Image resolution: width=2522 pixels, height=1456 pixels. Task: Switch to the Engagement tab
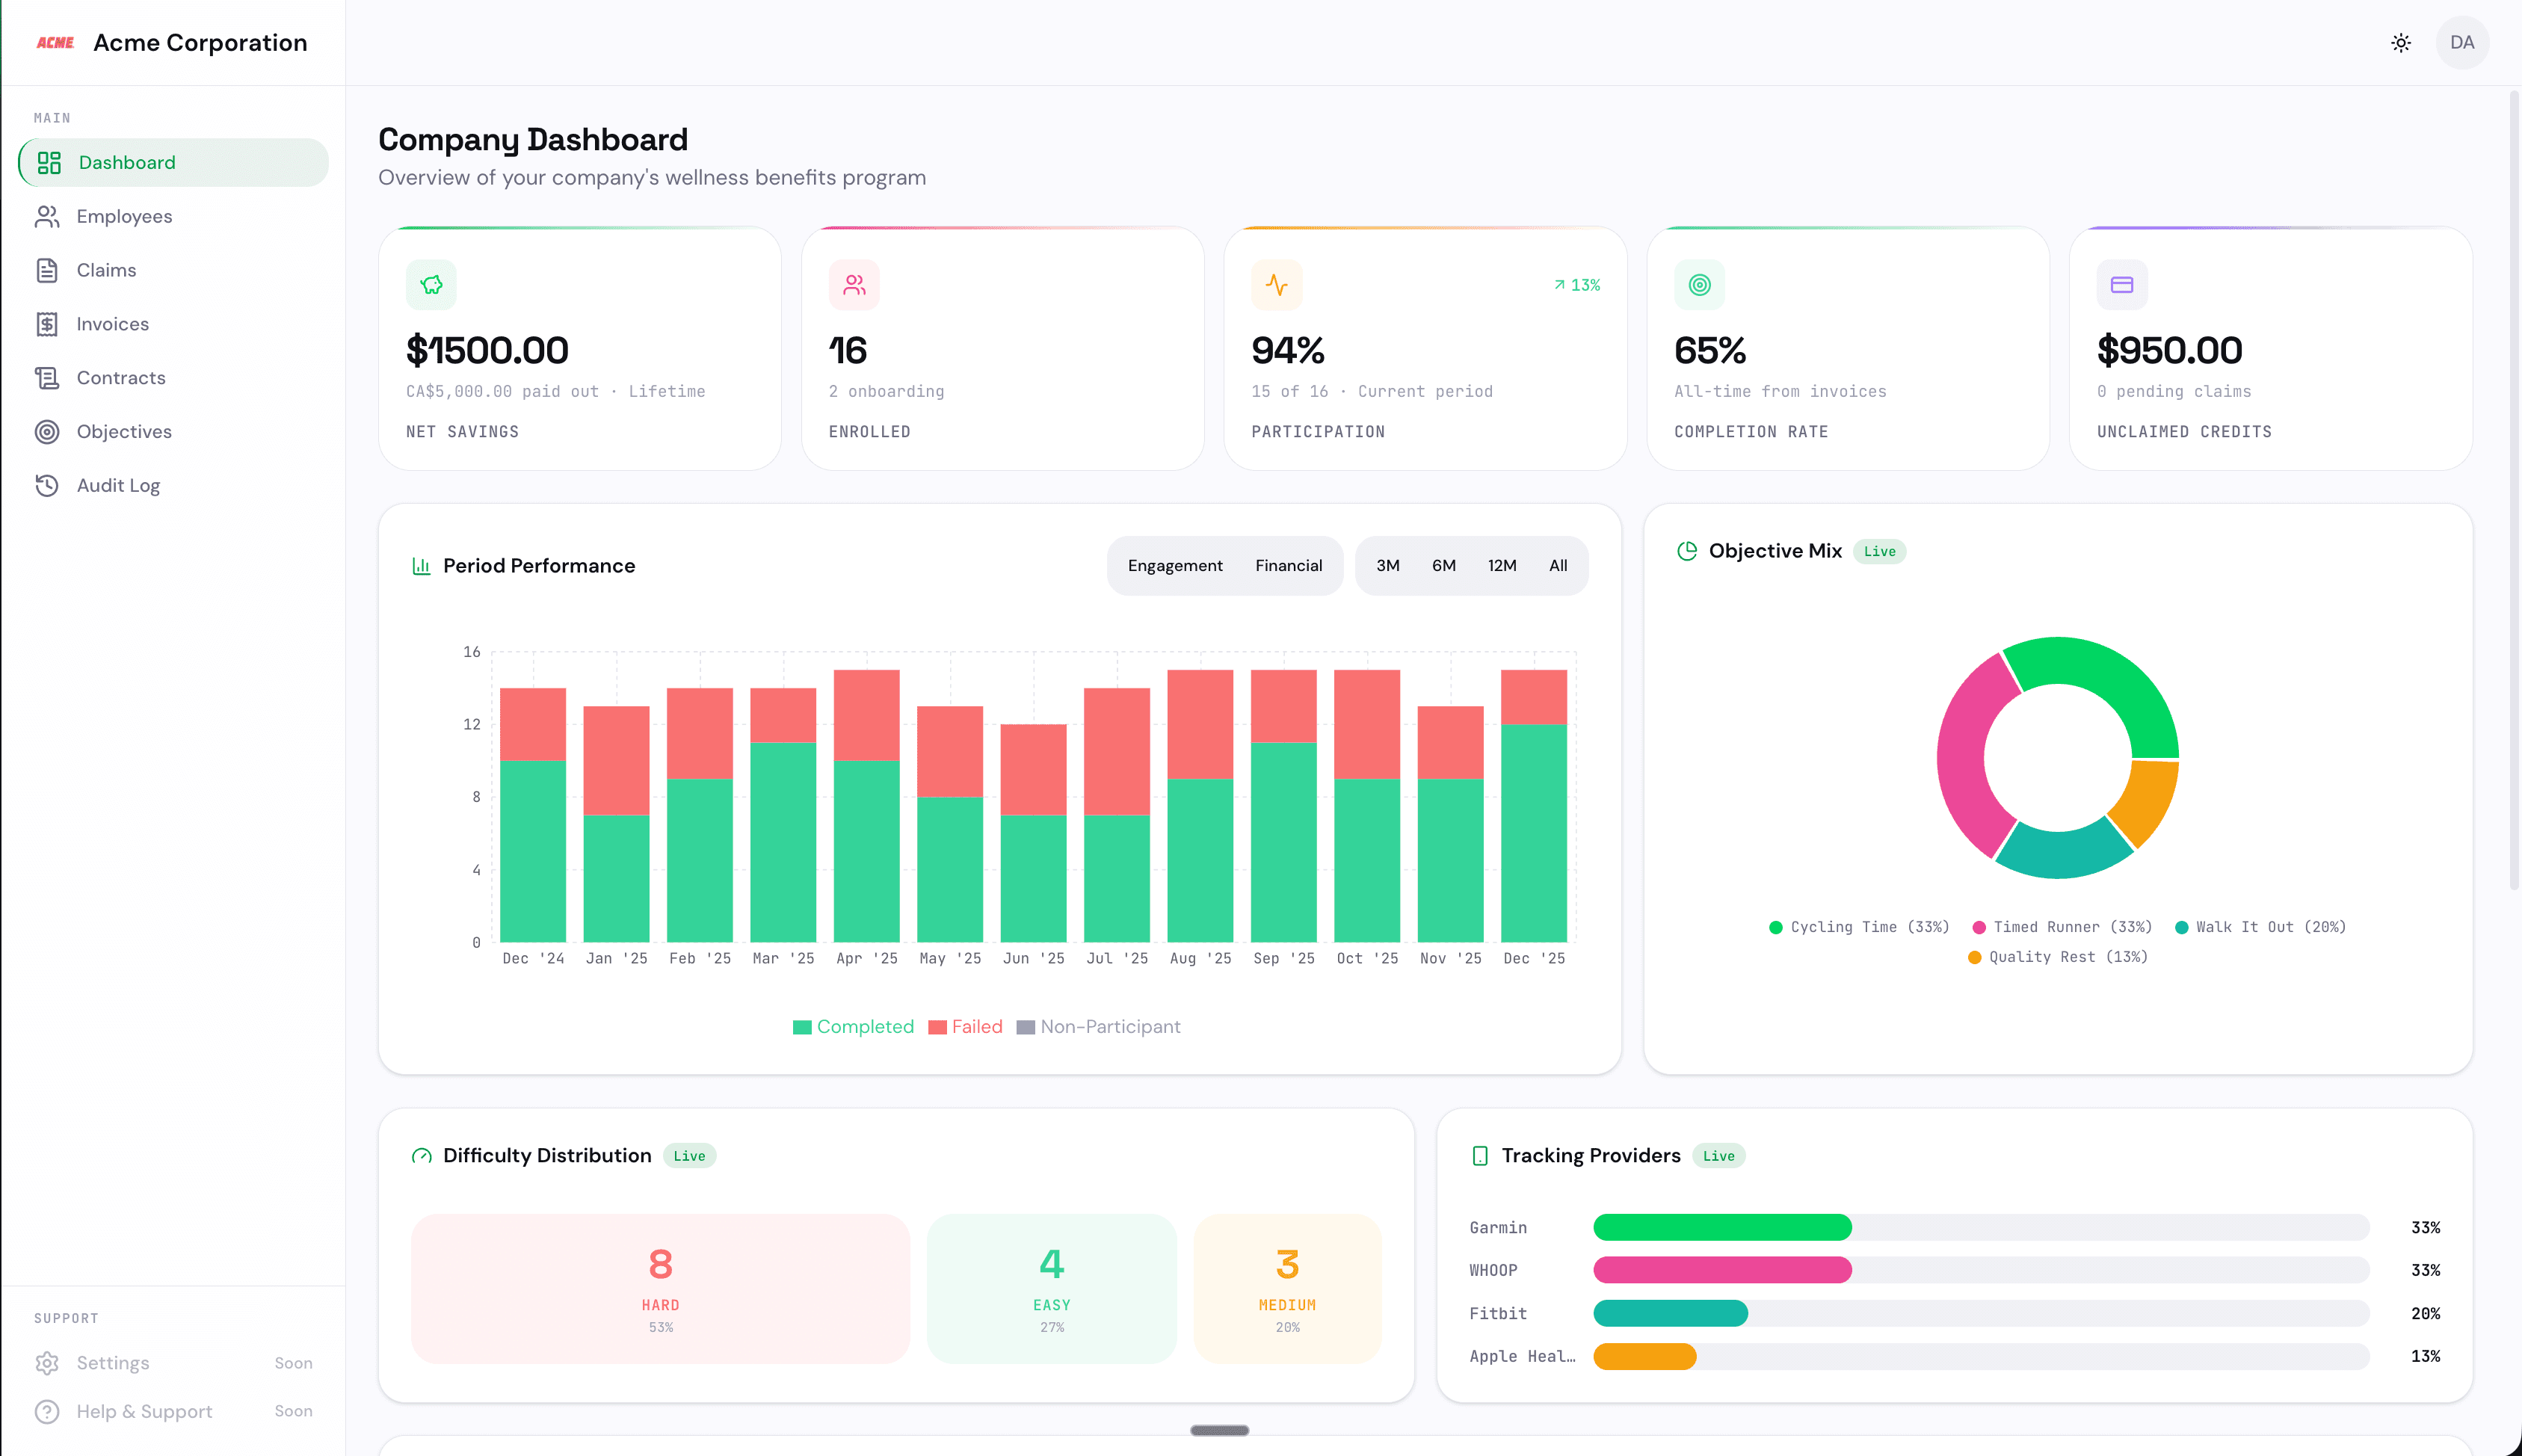click(1176, 565)
